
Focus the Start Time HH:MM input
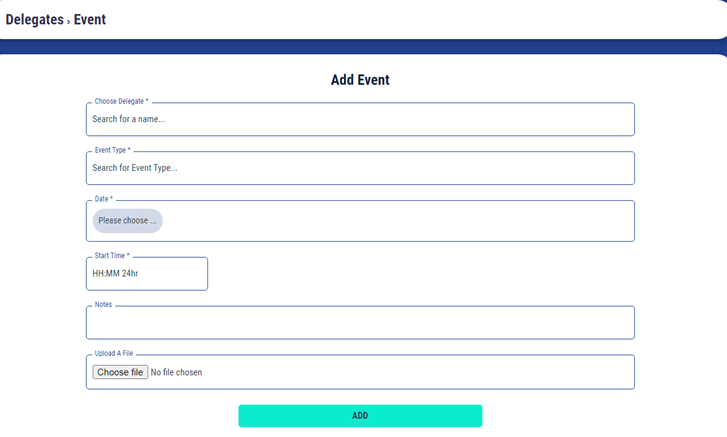146,273
